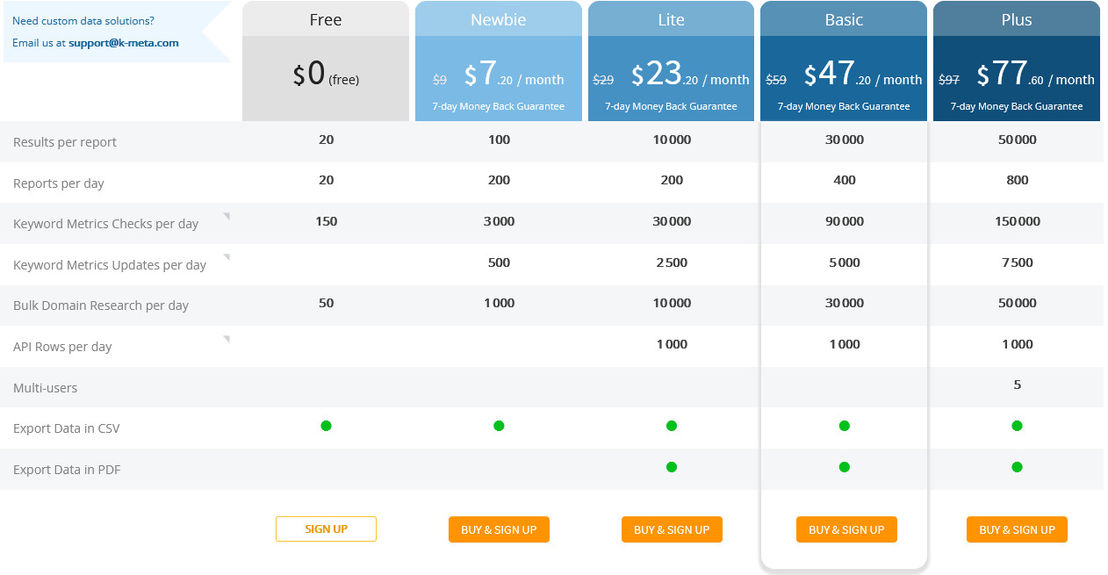Click the API Rows per day label
This screenshot has width=1108, height=575.
point(62,347)
